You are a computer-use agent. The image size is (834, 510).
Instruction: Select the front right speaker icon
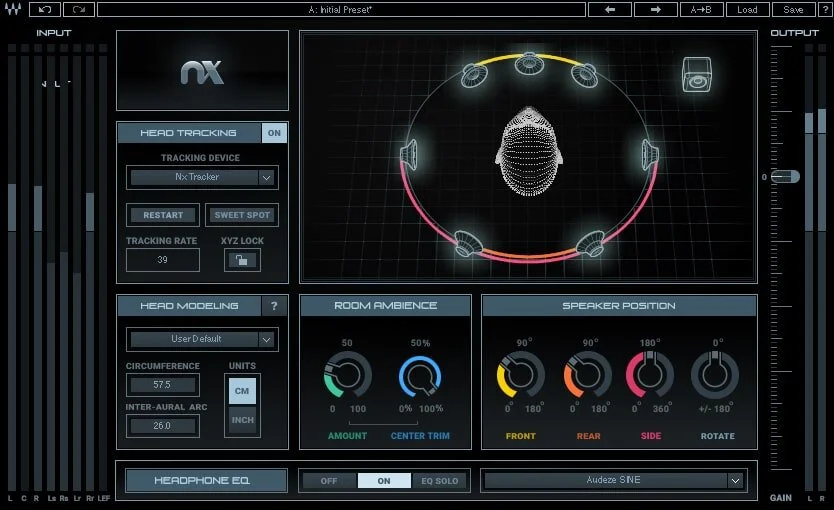coord(585,75)
